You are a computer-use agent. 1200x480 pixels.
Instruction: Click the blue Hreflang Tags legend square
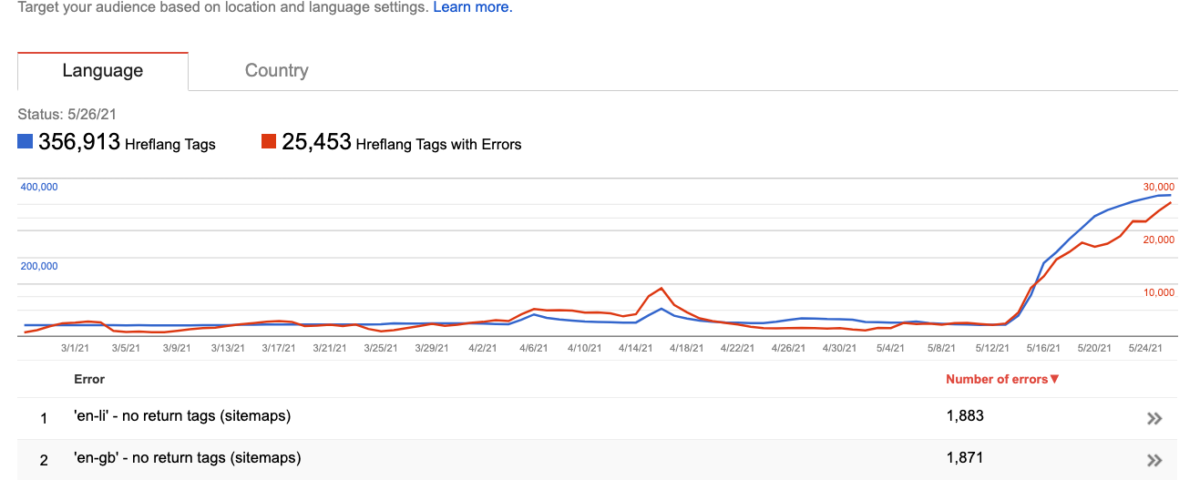point(26,143)
